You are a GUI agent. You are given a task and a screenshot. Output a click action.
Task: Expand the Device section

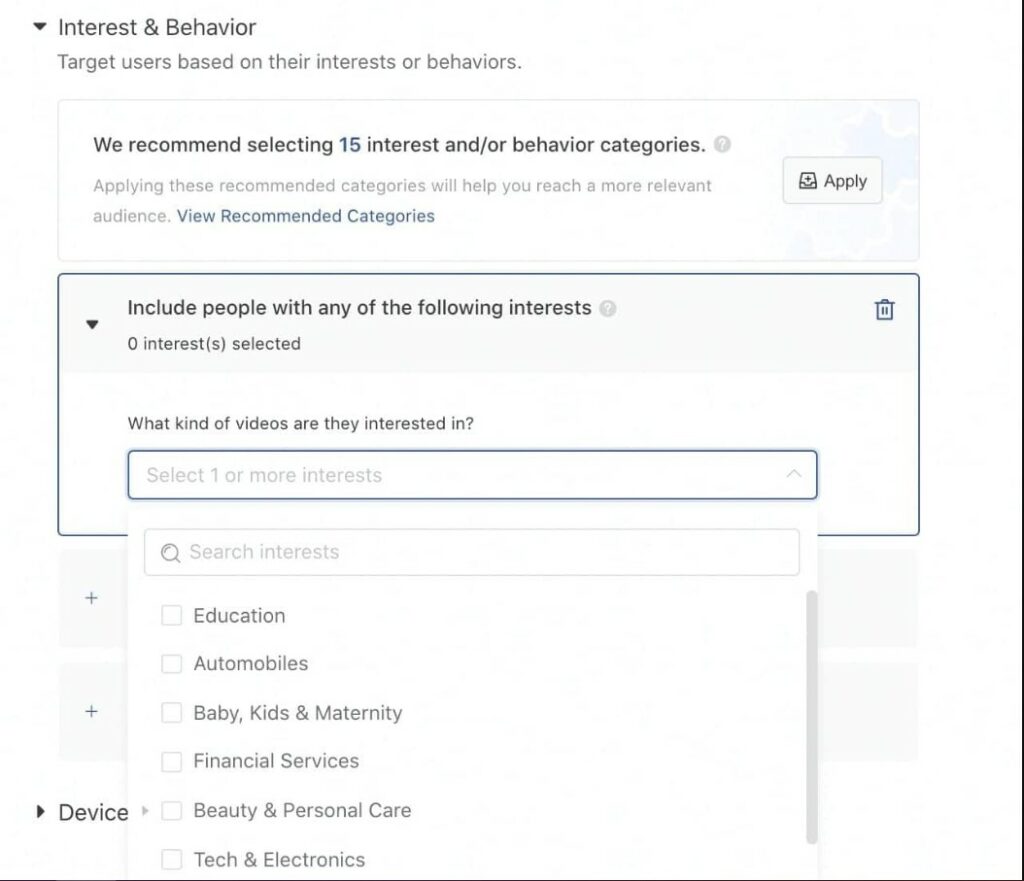[40, 812]
